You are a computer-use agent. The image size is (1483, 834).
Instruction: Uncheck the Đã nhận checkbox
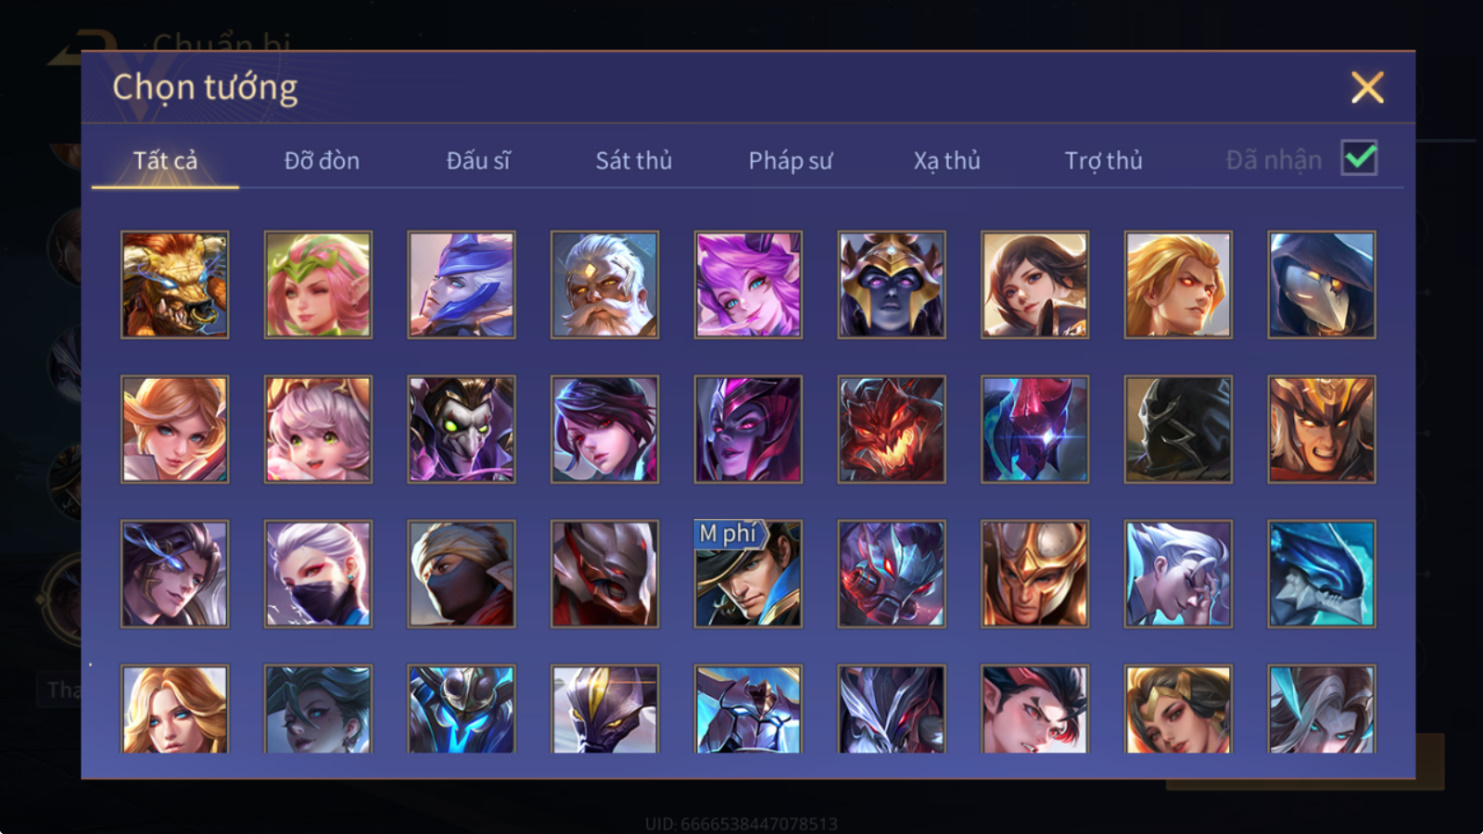(x=1359, y=159)
